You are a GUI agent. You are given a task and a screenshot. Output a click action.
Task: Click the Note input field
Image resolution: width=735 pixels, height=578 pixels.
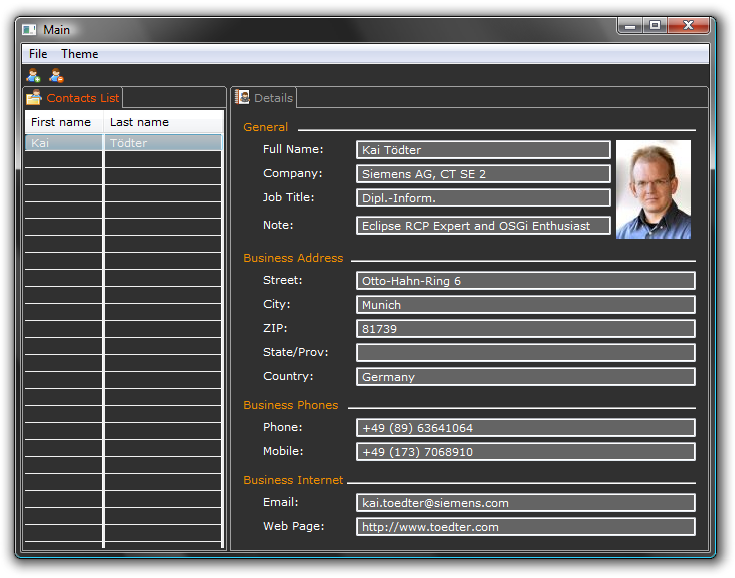(x=483, y=225)
